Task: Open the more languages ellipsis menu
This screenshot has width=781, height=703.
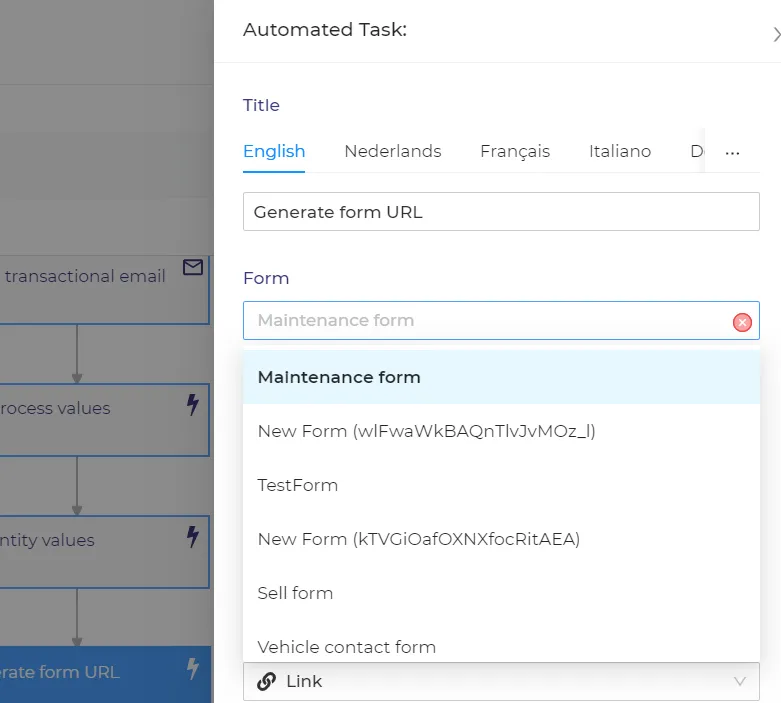Action: [x=732, y=153]
